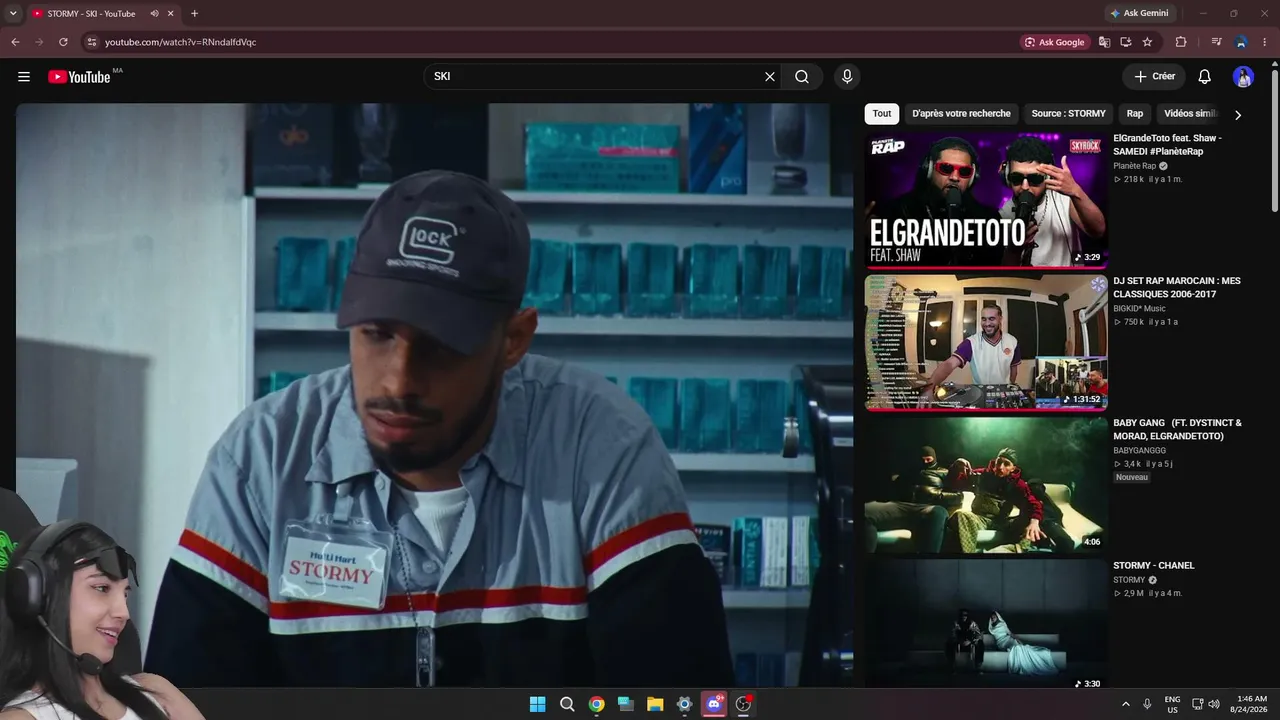Start voice search with the microphone
1280x720 pixels.
click(847, 77)
